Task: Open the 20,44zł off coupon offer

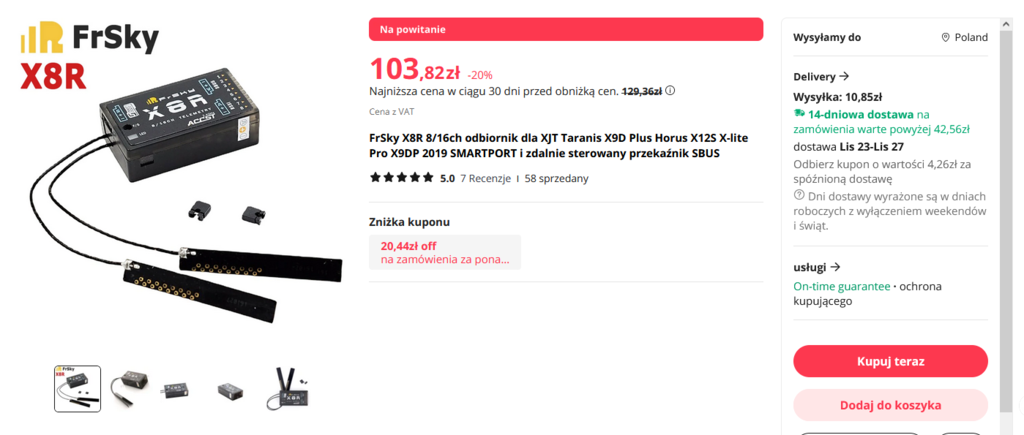Action: pos(444,252)
